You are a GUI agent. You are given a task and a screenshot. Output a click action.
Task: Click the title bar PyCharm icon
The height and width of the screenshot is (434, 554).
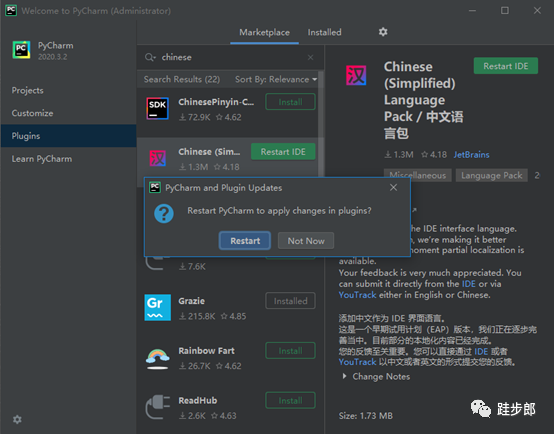tap(11, 10)
